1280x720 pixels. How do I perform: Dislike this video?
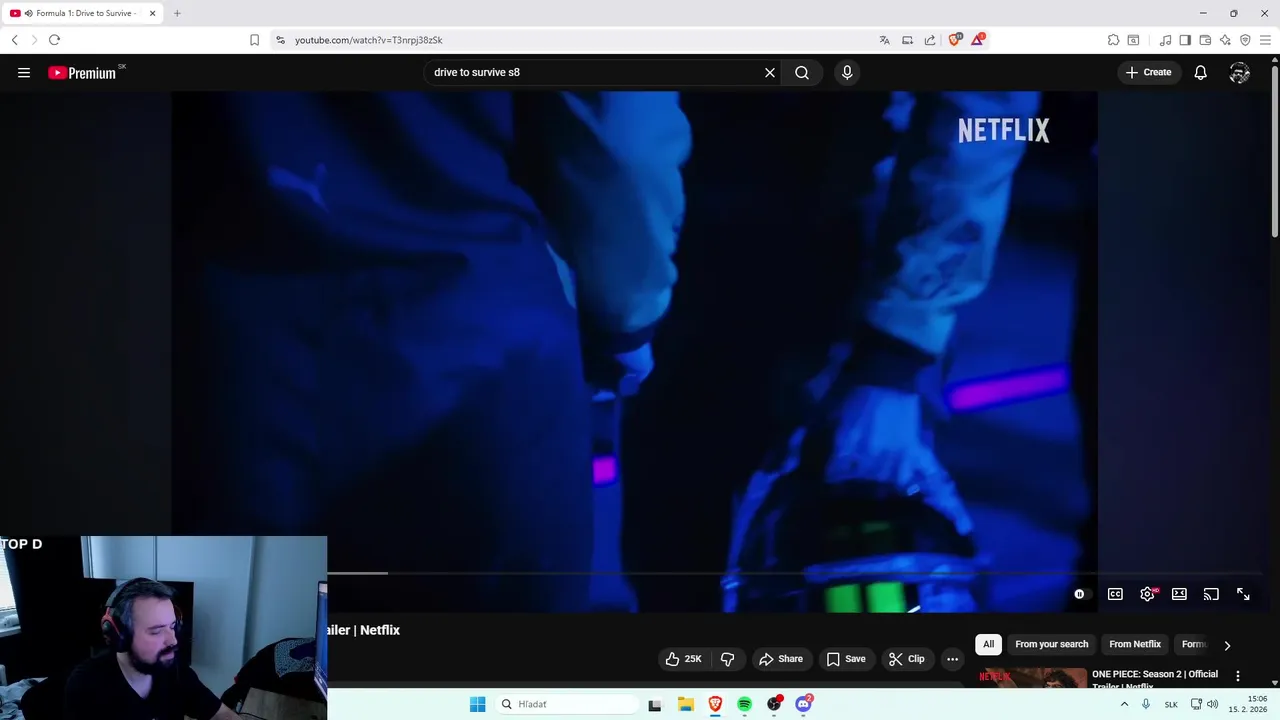click(x=727, y=659)
